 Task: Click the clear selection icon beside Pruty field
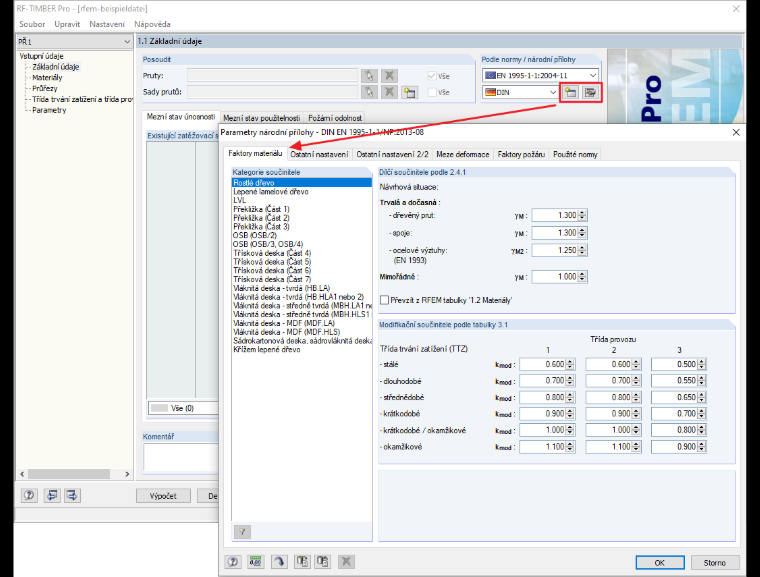pos(389,76)
